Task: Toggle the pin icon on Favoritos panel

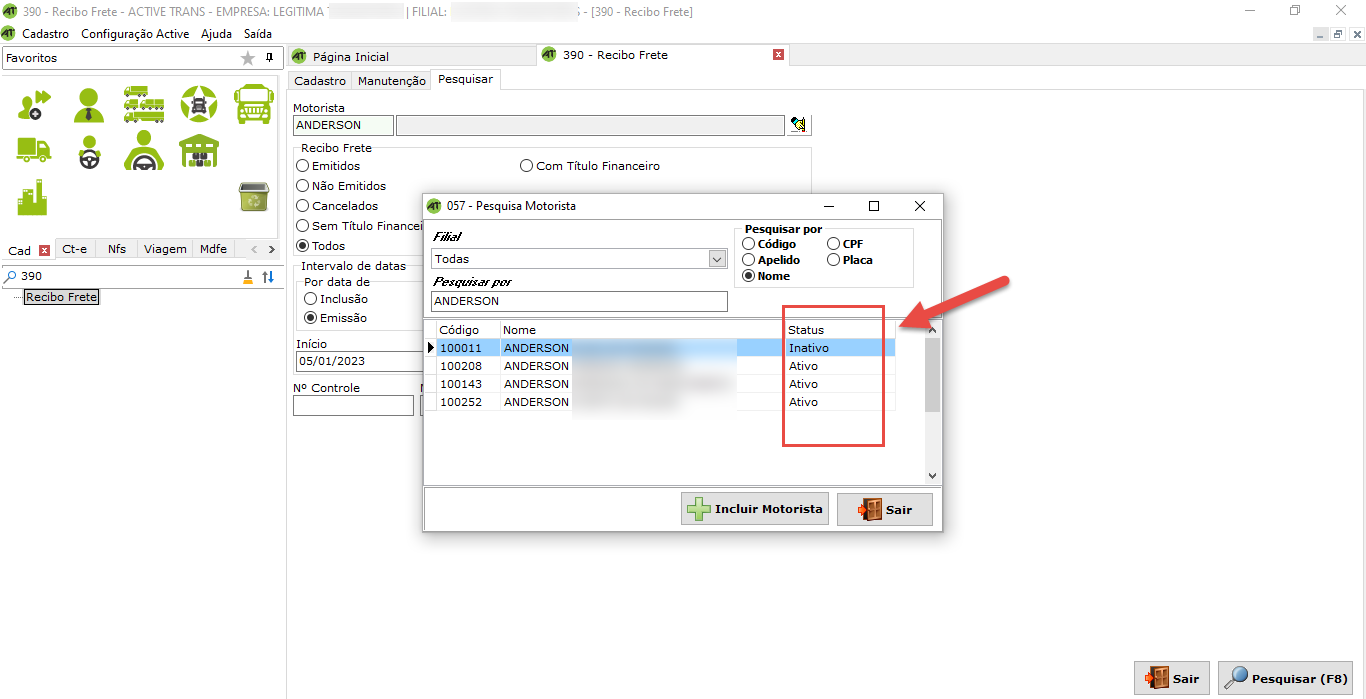Action: tap(269, 58)
